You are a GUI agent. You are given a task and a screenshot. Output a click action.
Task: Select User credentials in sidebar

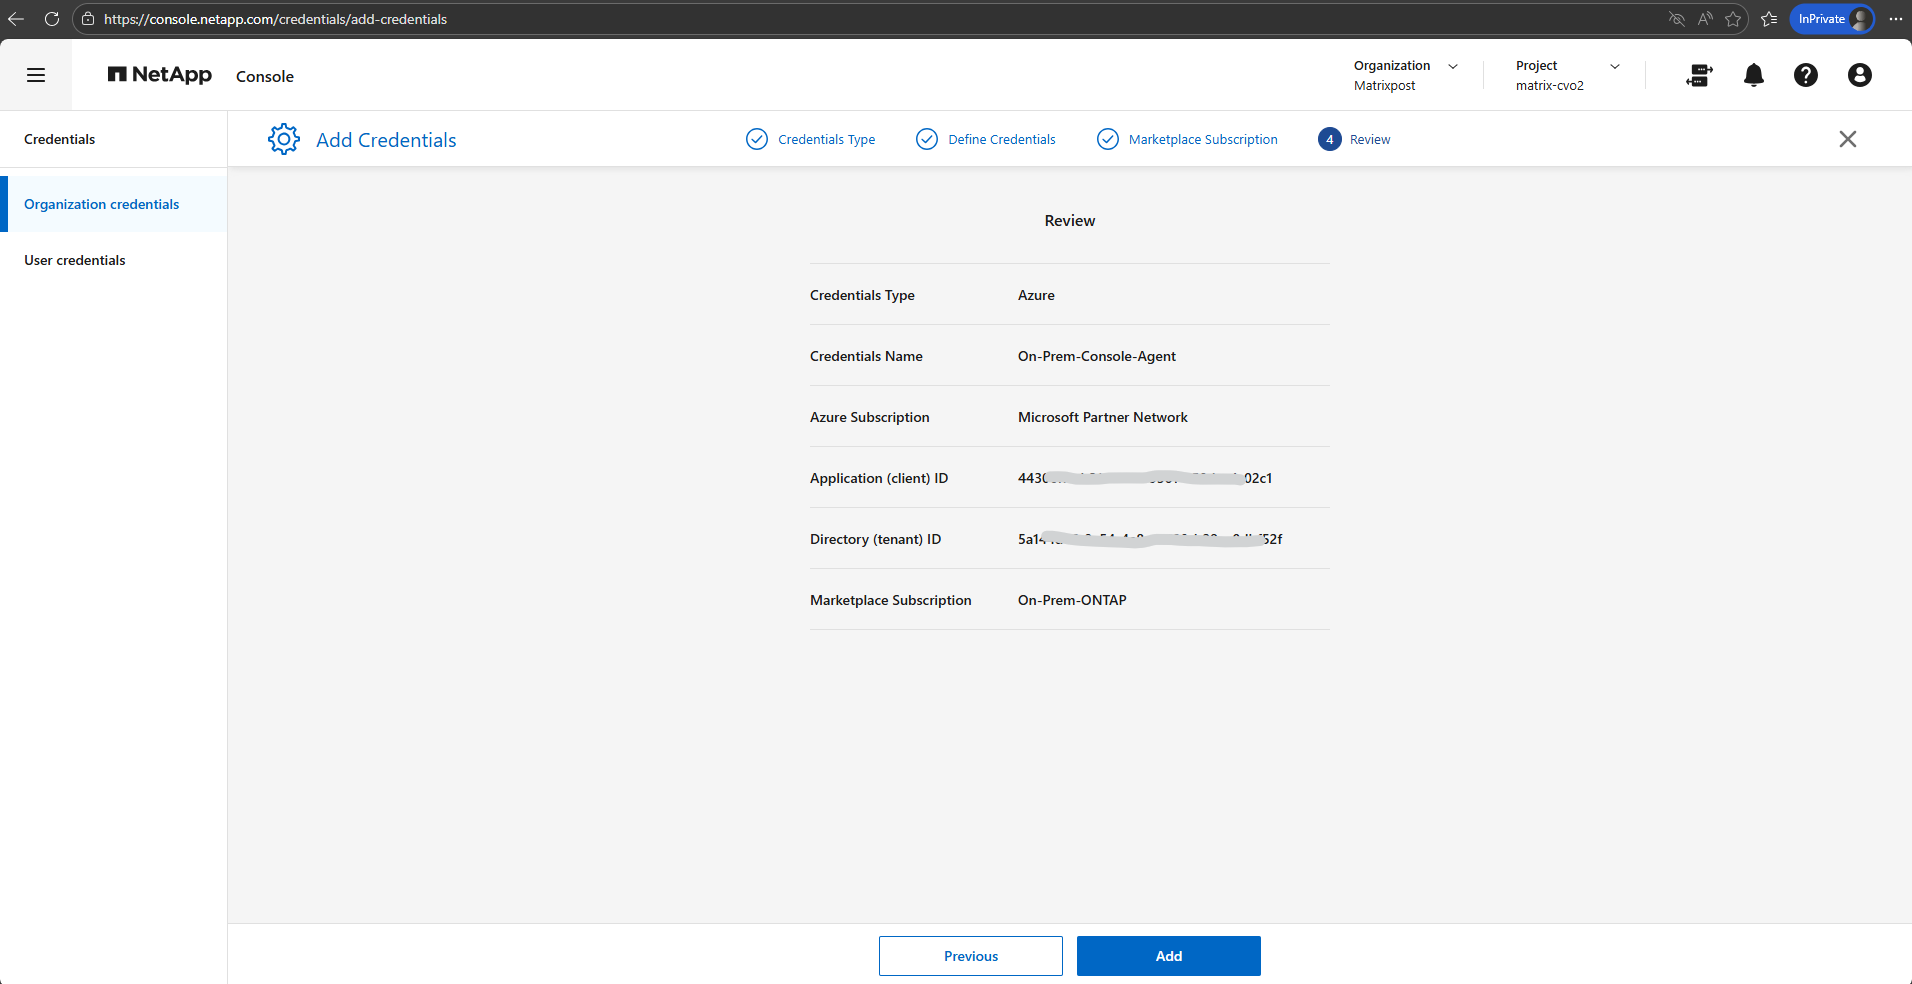(75, 260)
